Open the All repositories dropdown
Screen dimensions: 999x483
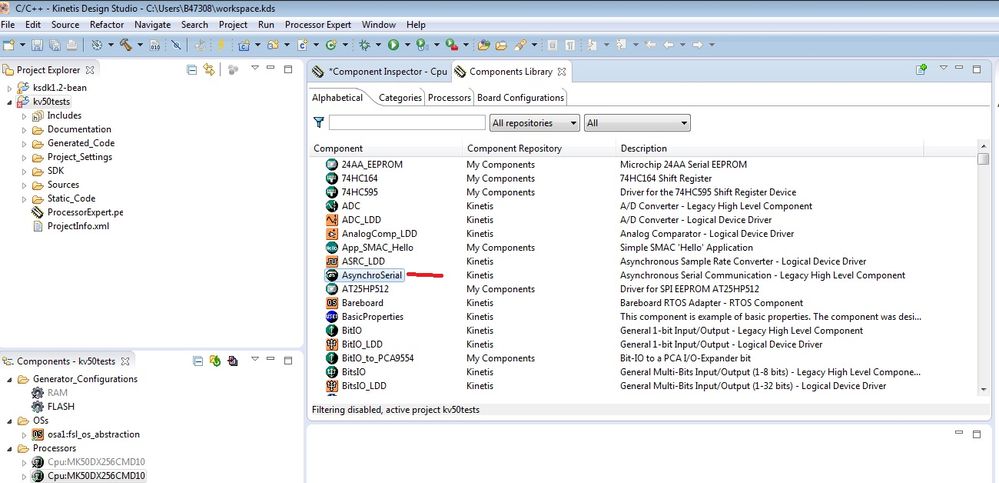coord(535,123)
